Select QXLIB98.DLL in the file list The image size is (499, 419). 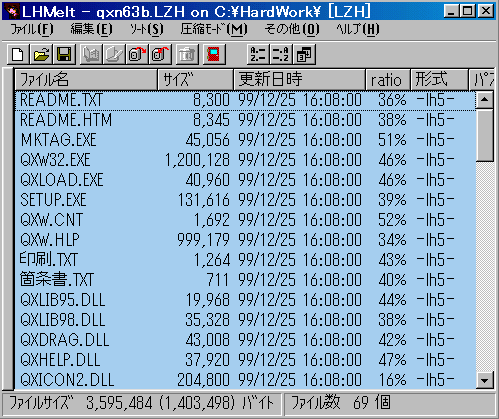click(x=63, y=320)
